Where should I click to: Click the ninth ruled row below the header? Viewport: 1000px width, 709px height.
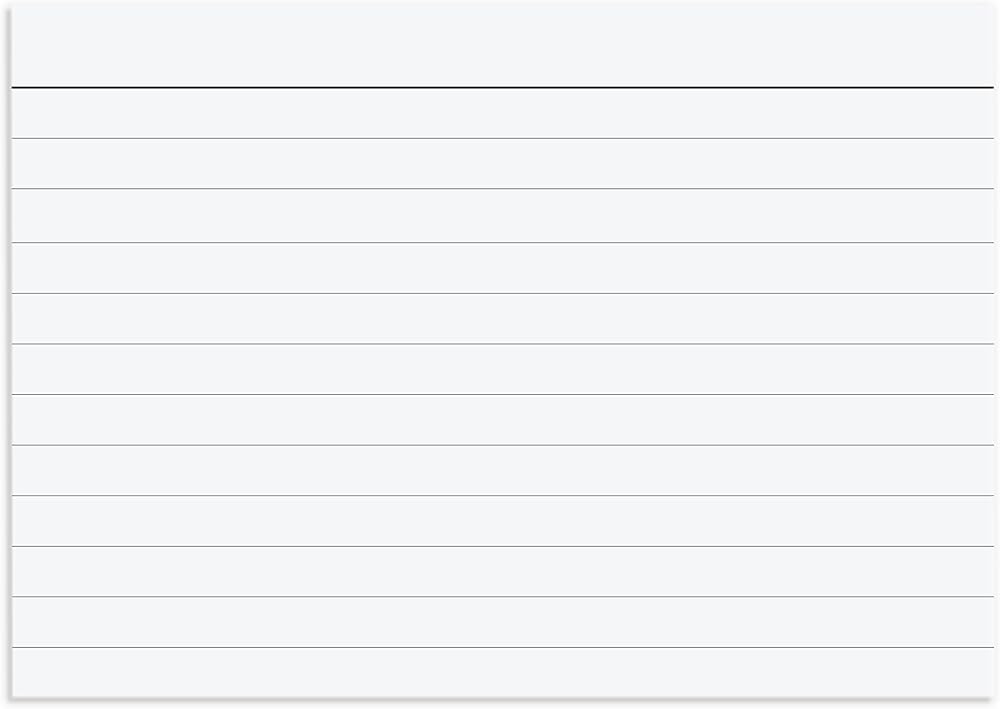tap(502, 520)
